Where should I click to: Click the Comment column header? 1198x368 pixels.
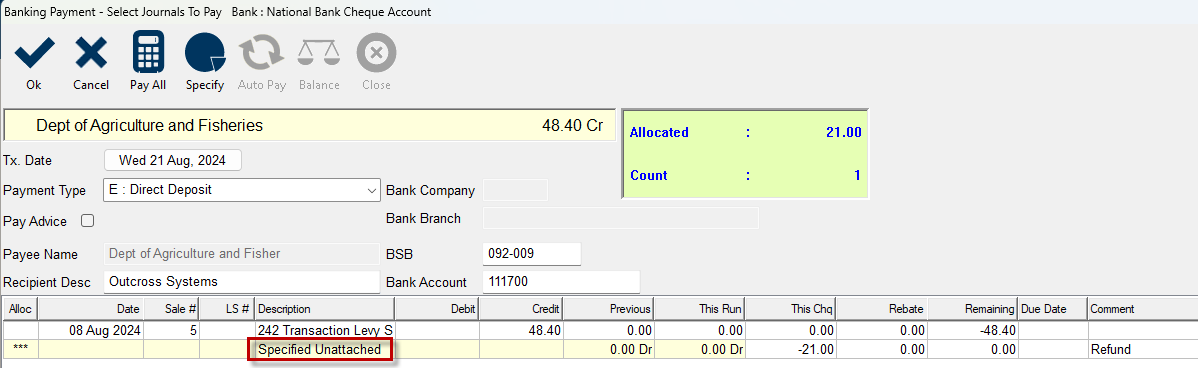(x=1143, y=309)
